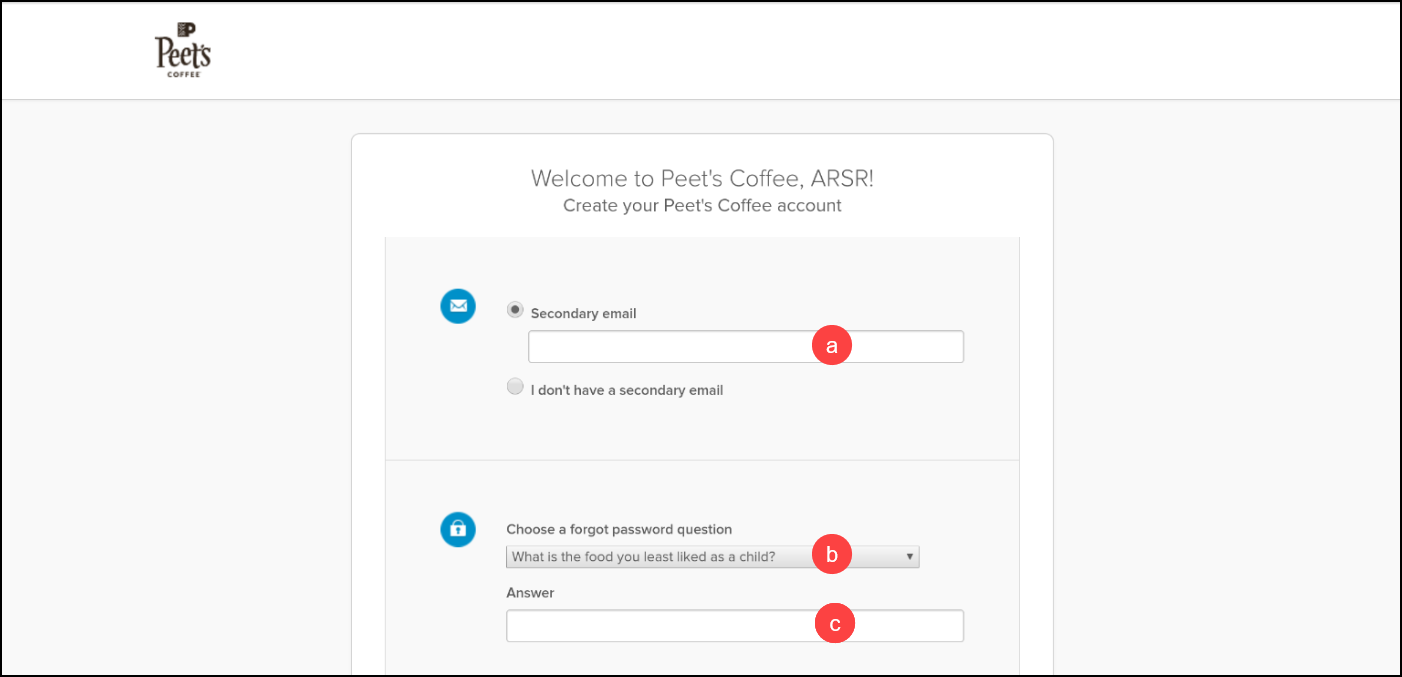
Task: Open the forgot password question dropdown
Action: [x=712, y=557]
